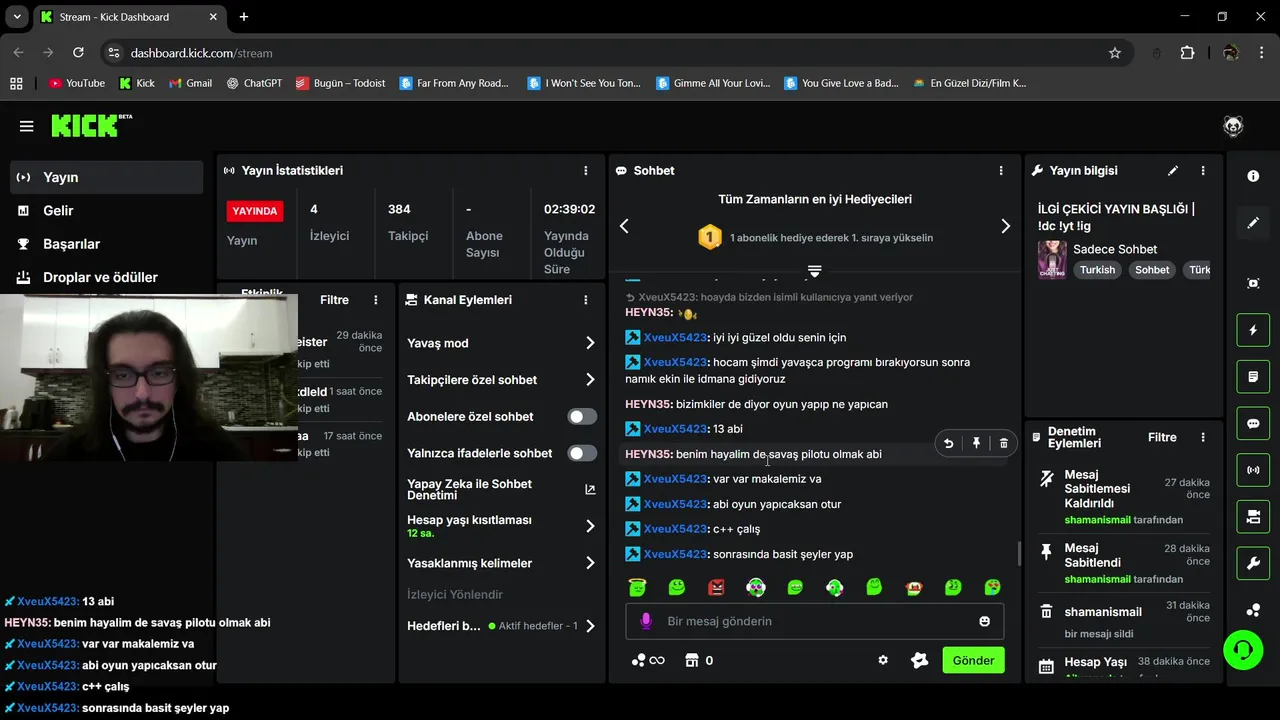Open the emoji picker smiley in message box
Viewport: 1280px width, 720px height.
pos(984,621)
